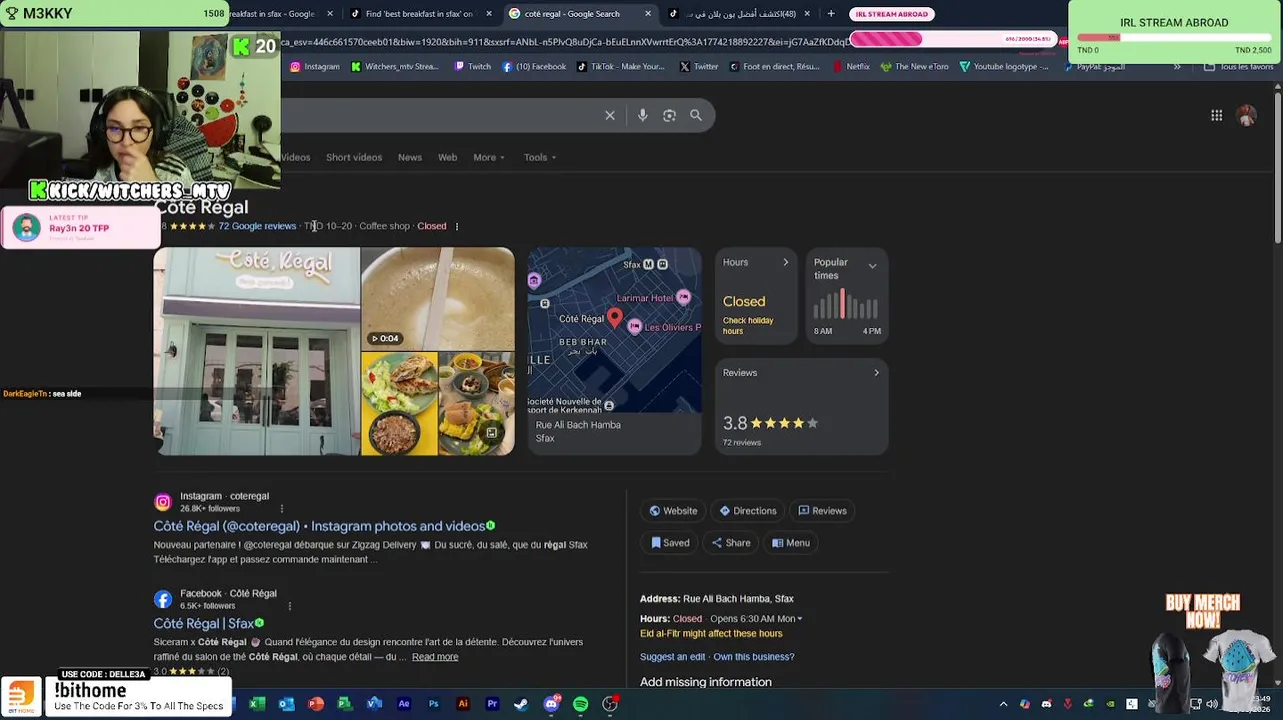Click 'Check holiday hours' text
This screenshot has height=720, width=1283.
point(748,326)
